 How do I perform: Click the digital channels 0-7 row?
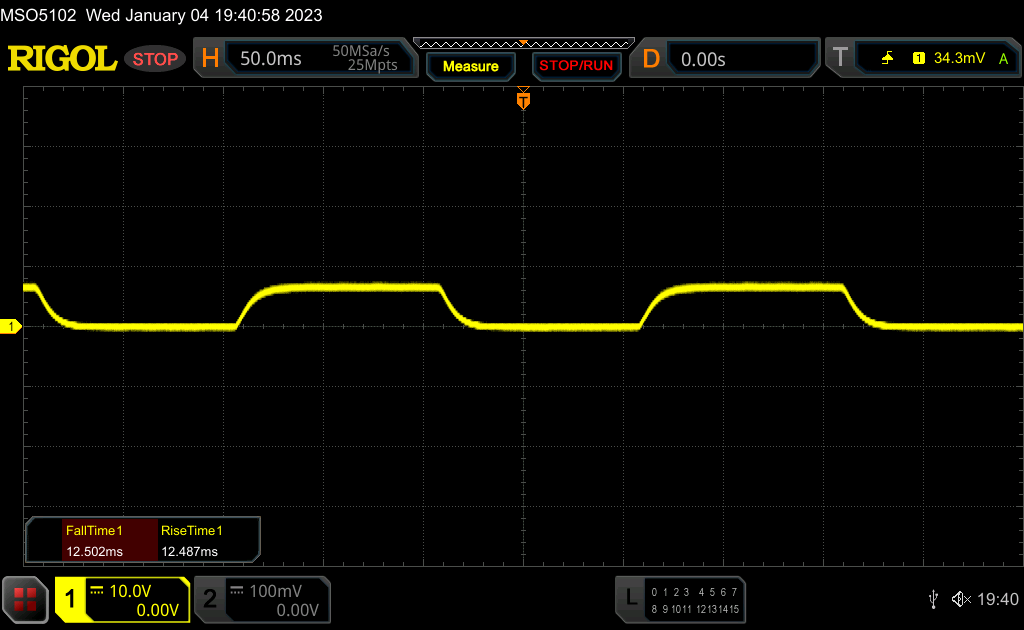[x=694, y=592]
